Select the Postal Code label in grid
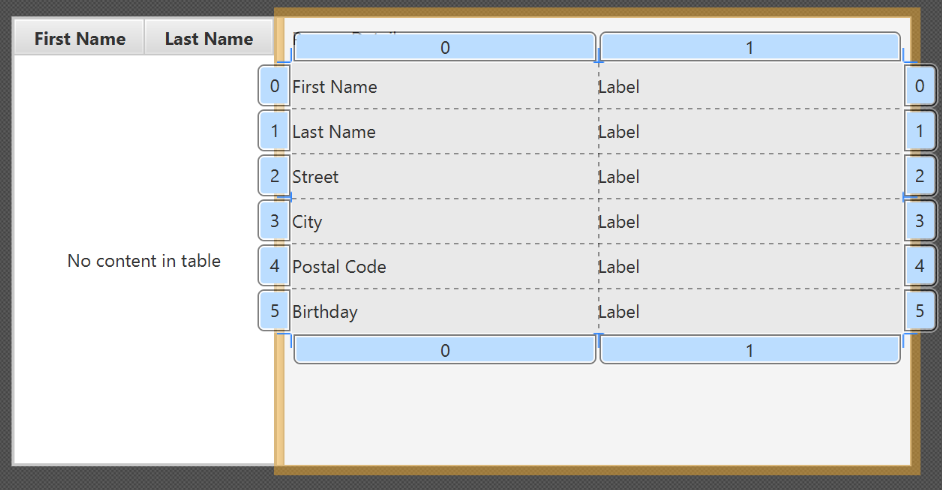 [338, 267]
